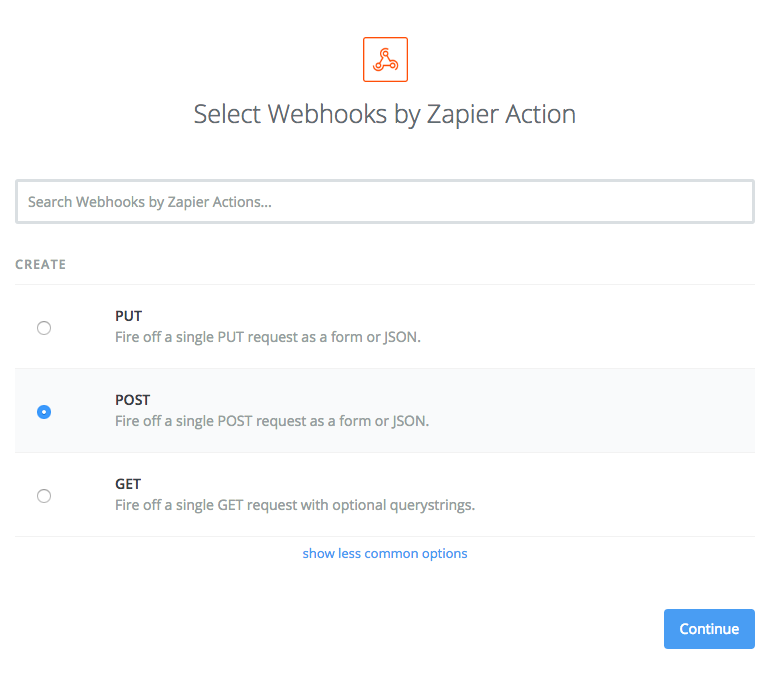Click the Webhooks by Zapier logo icon
The height and width of the screenshot is (686, 771).
pyautogui.click(x=385, y=60)
